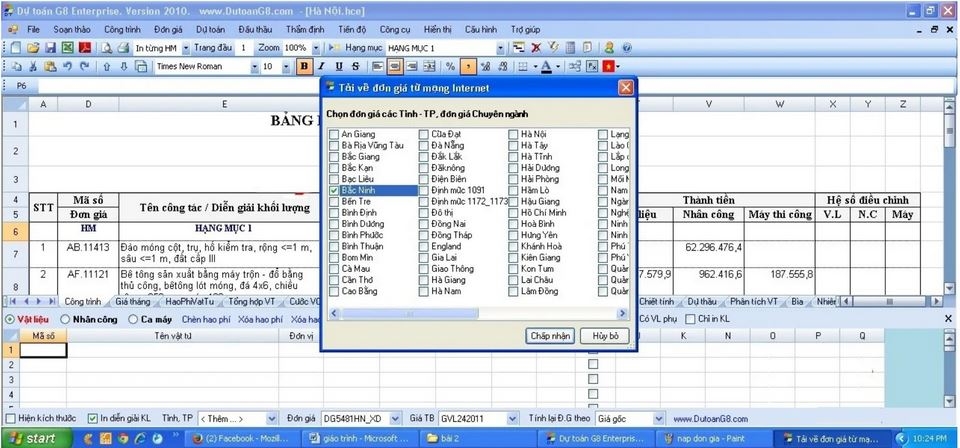Click the user account icon
Image resolution: width=960 pixels, height=448 pixels.
click(x=609, y=48)
